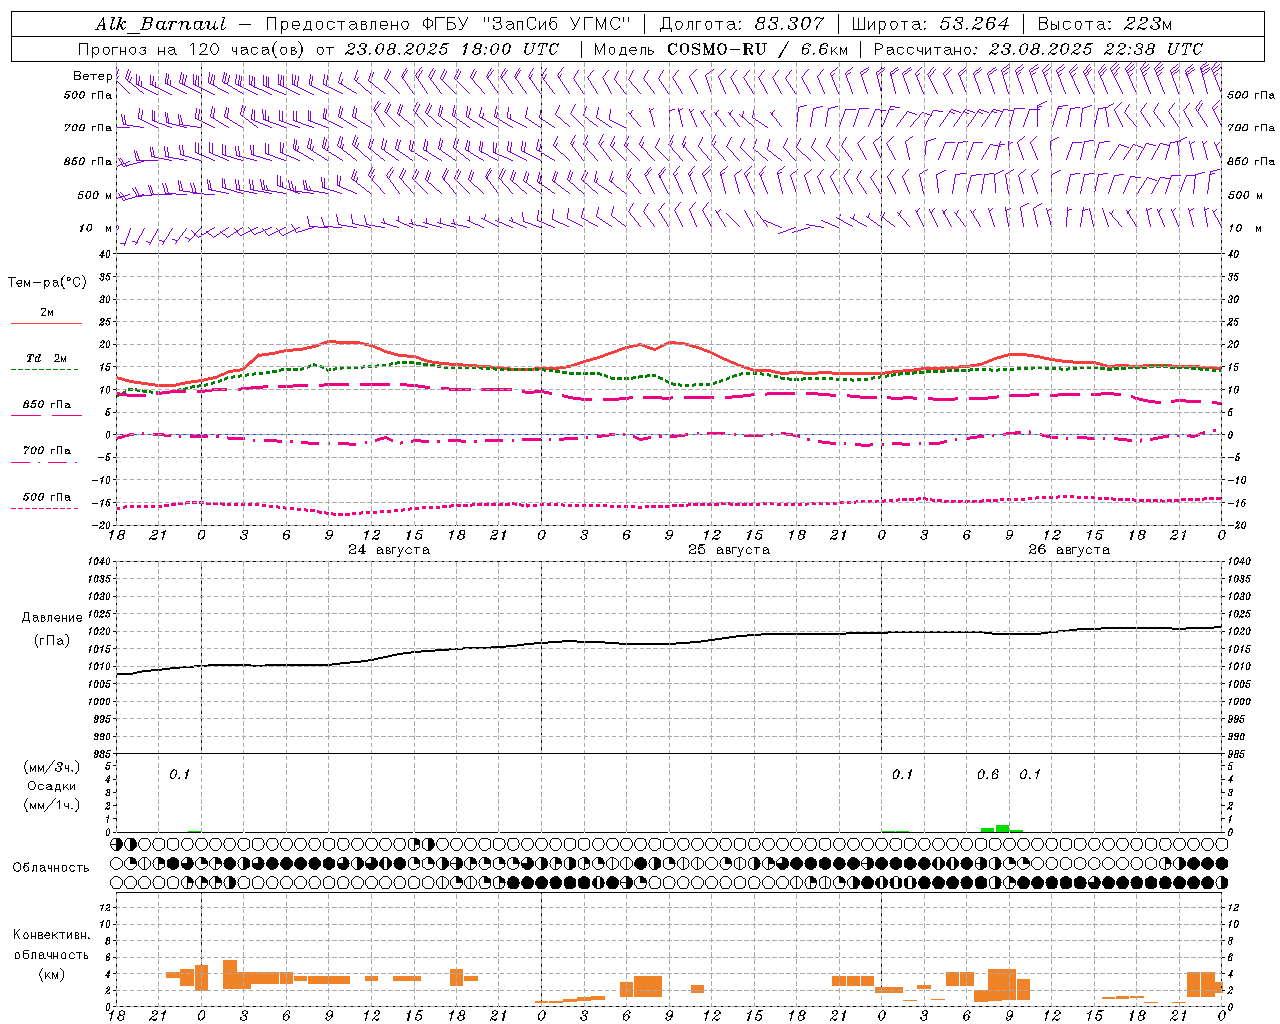
Task: Click the '26 августа' date label
Action: pyautogui.click(x=1069, y=550)
